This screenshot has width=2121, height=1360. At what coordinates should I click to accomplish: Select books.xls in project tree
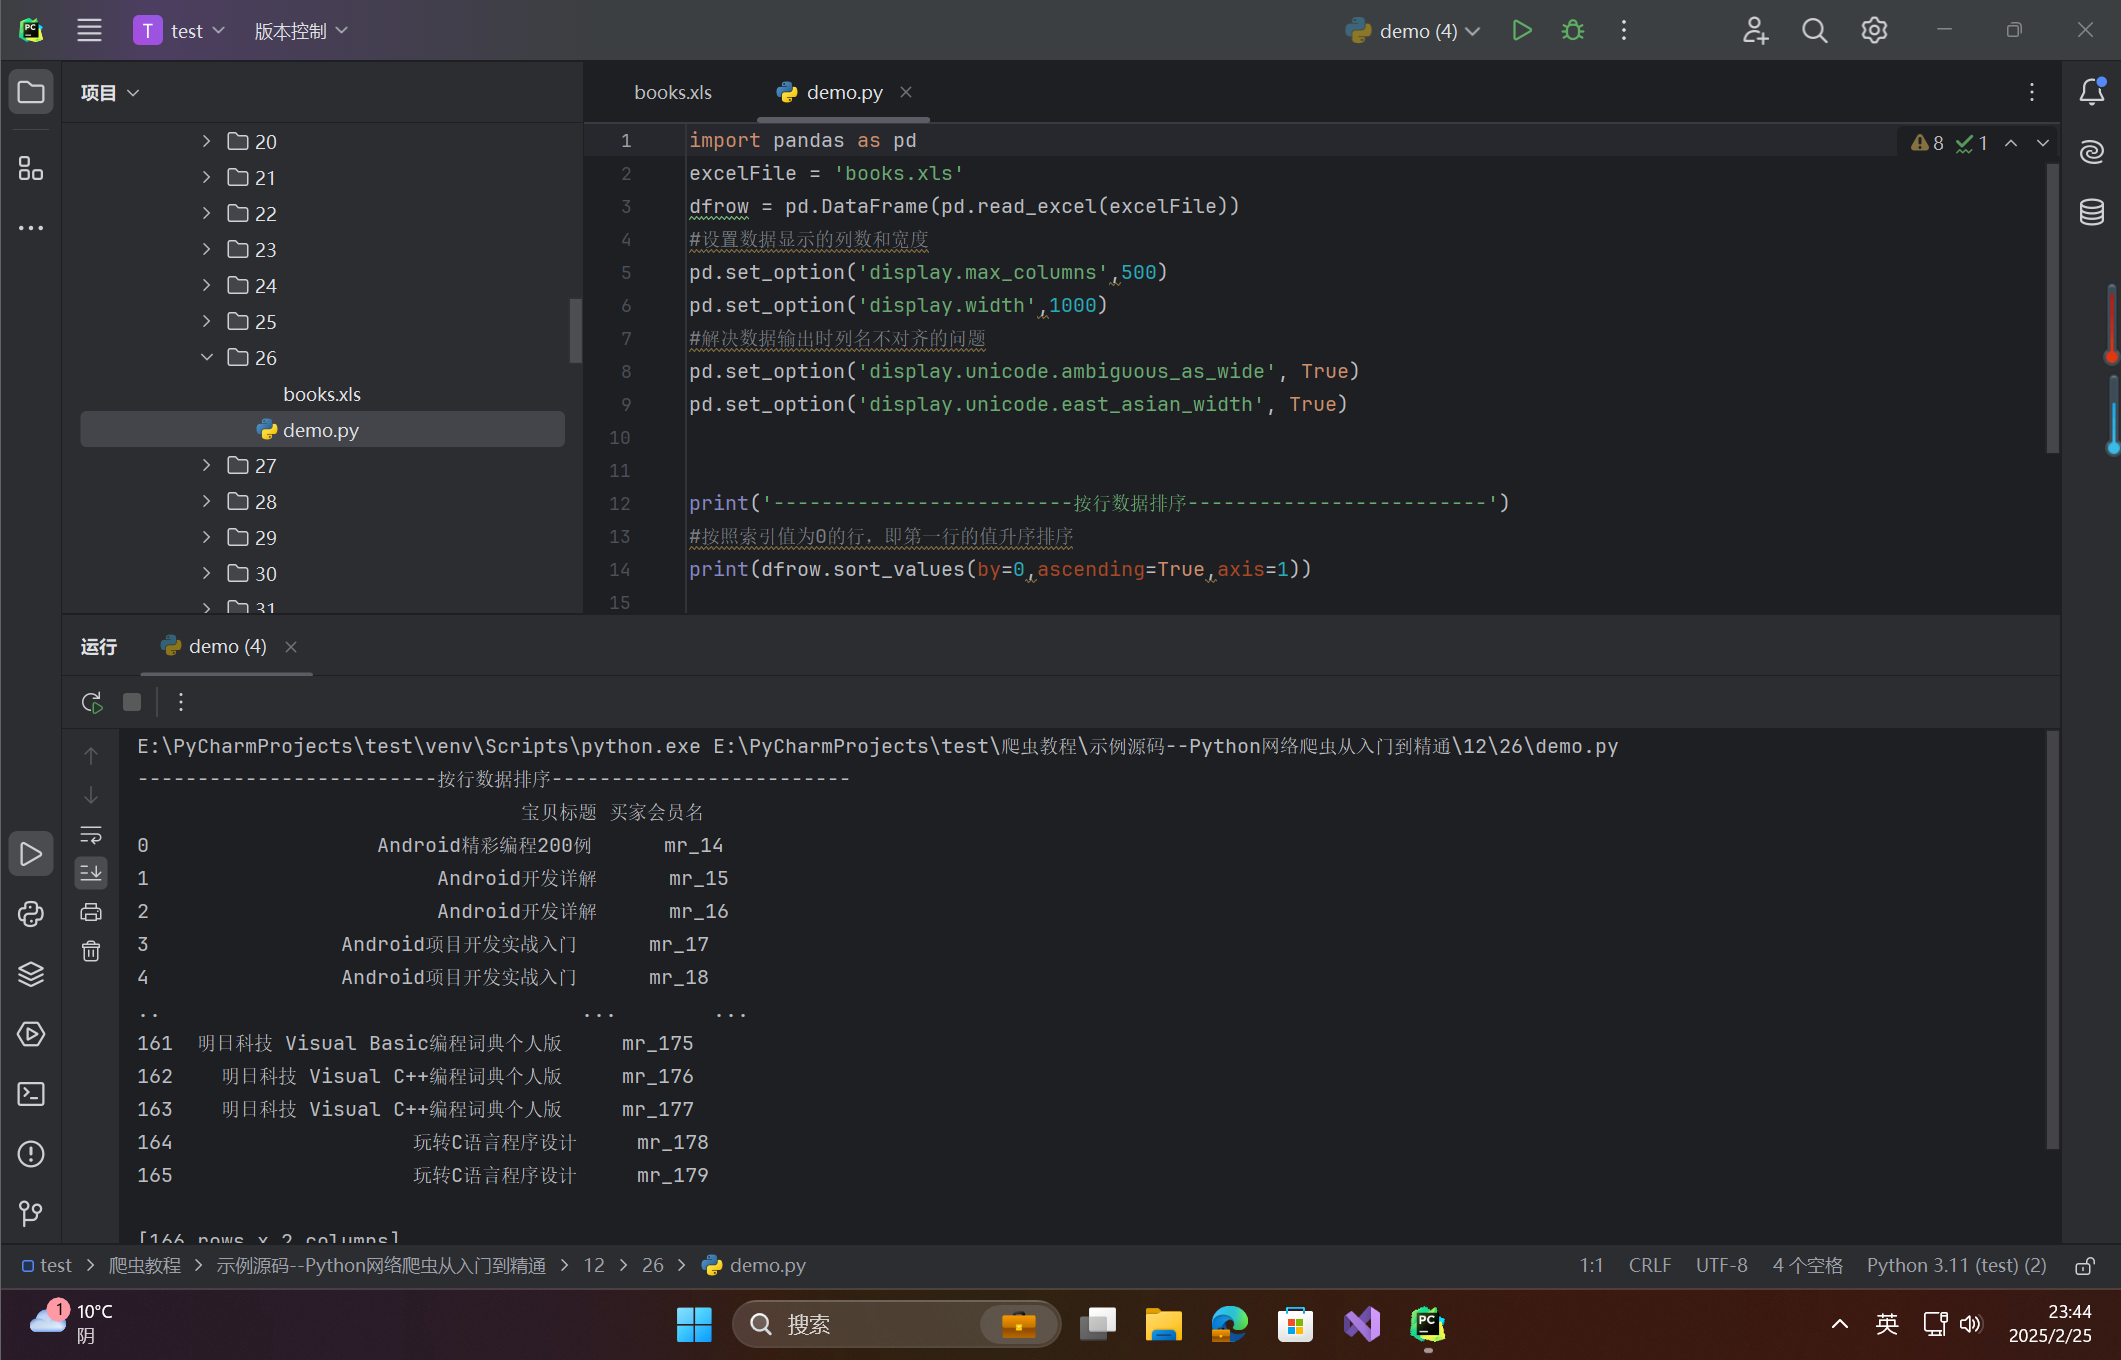point(322,394)
